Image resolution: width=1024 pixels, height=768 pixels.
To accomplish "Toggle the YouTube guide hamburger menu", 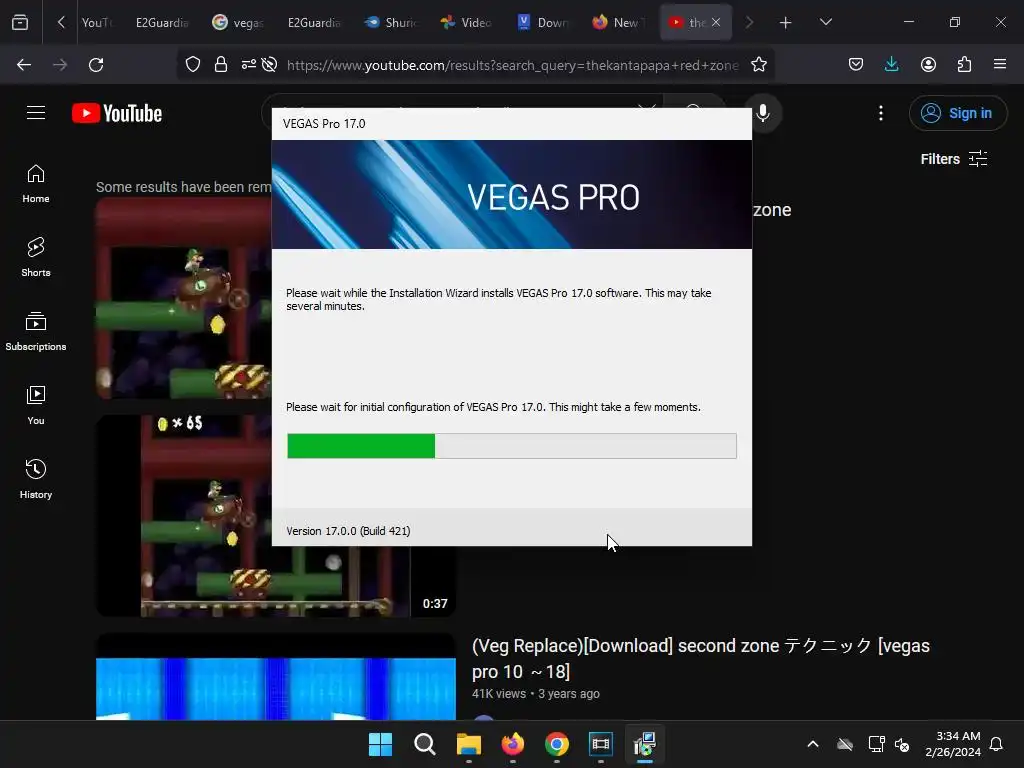I will [36, 113].
